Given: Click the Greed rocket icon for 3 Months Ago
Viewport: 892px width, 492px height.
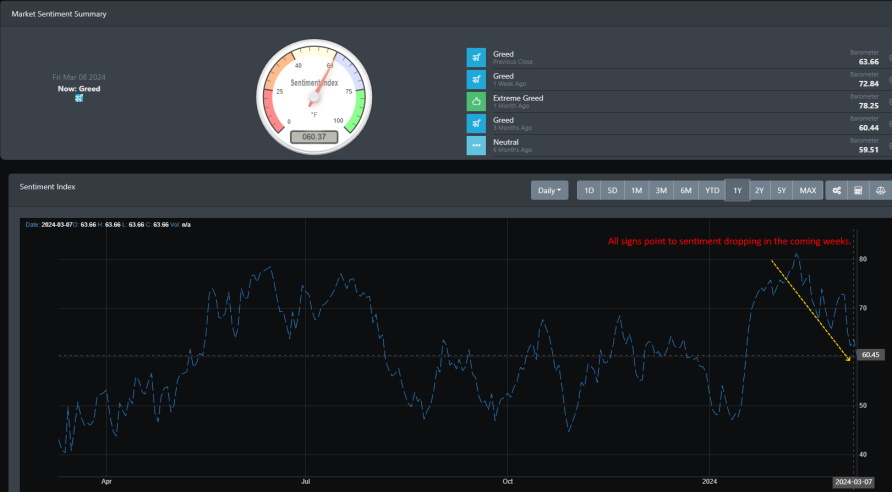Looking at the screenshot, I should pos(476,123).
